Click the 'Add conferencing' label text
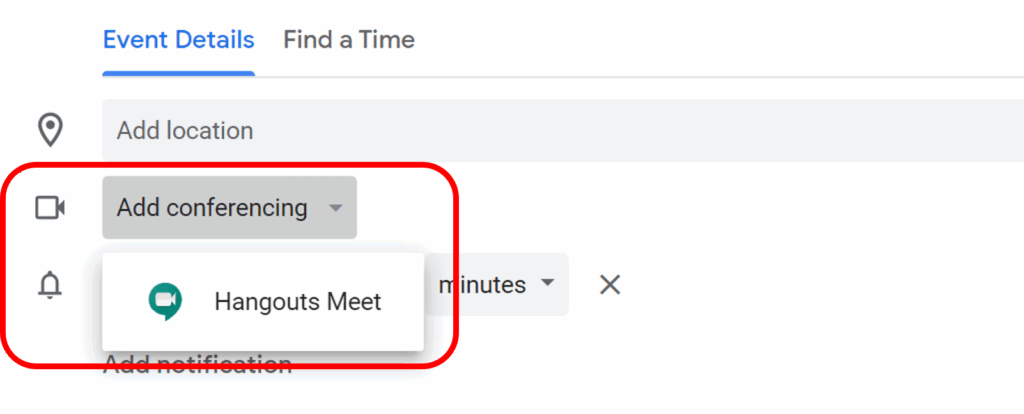Viewport: 1024px width, 414px height. click(x=212, y=208)
